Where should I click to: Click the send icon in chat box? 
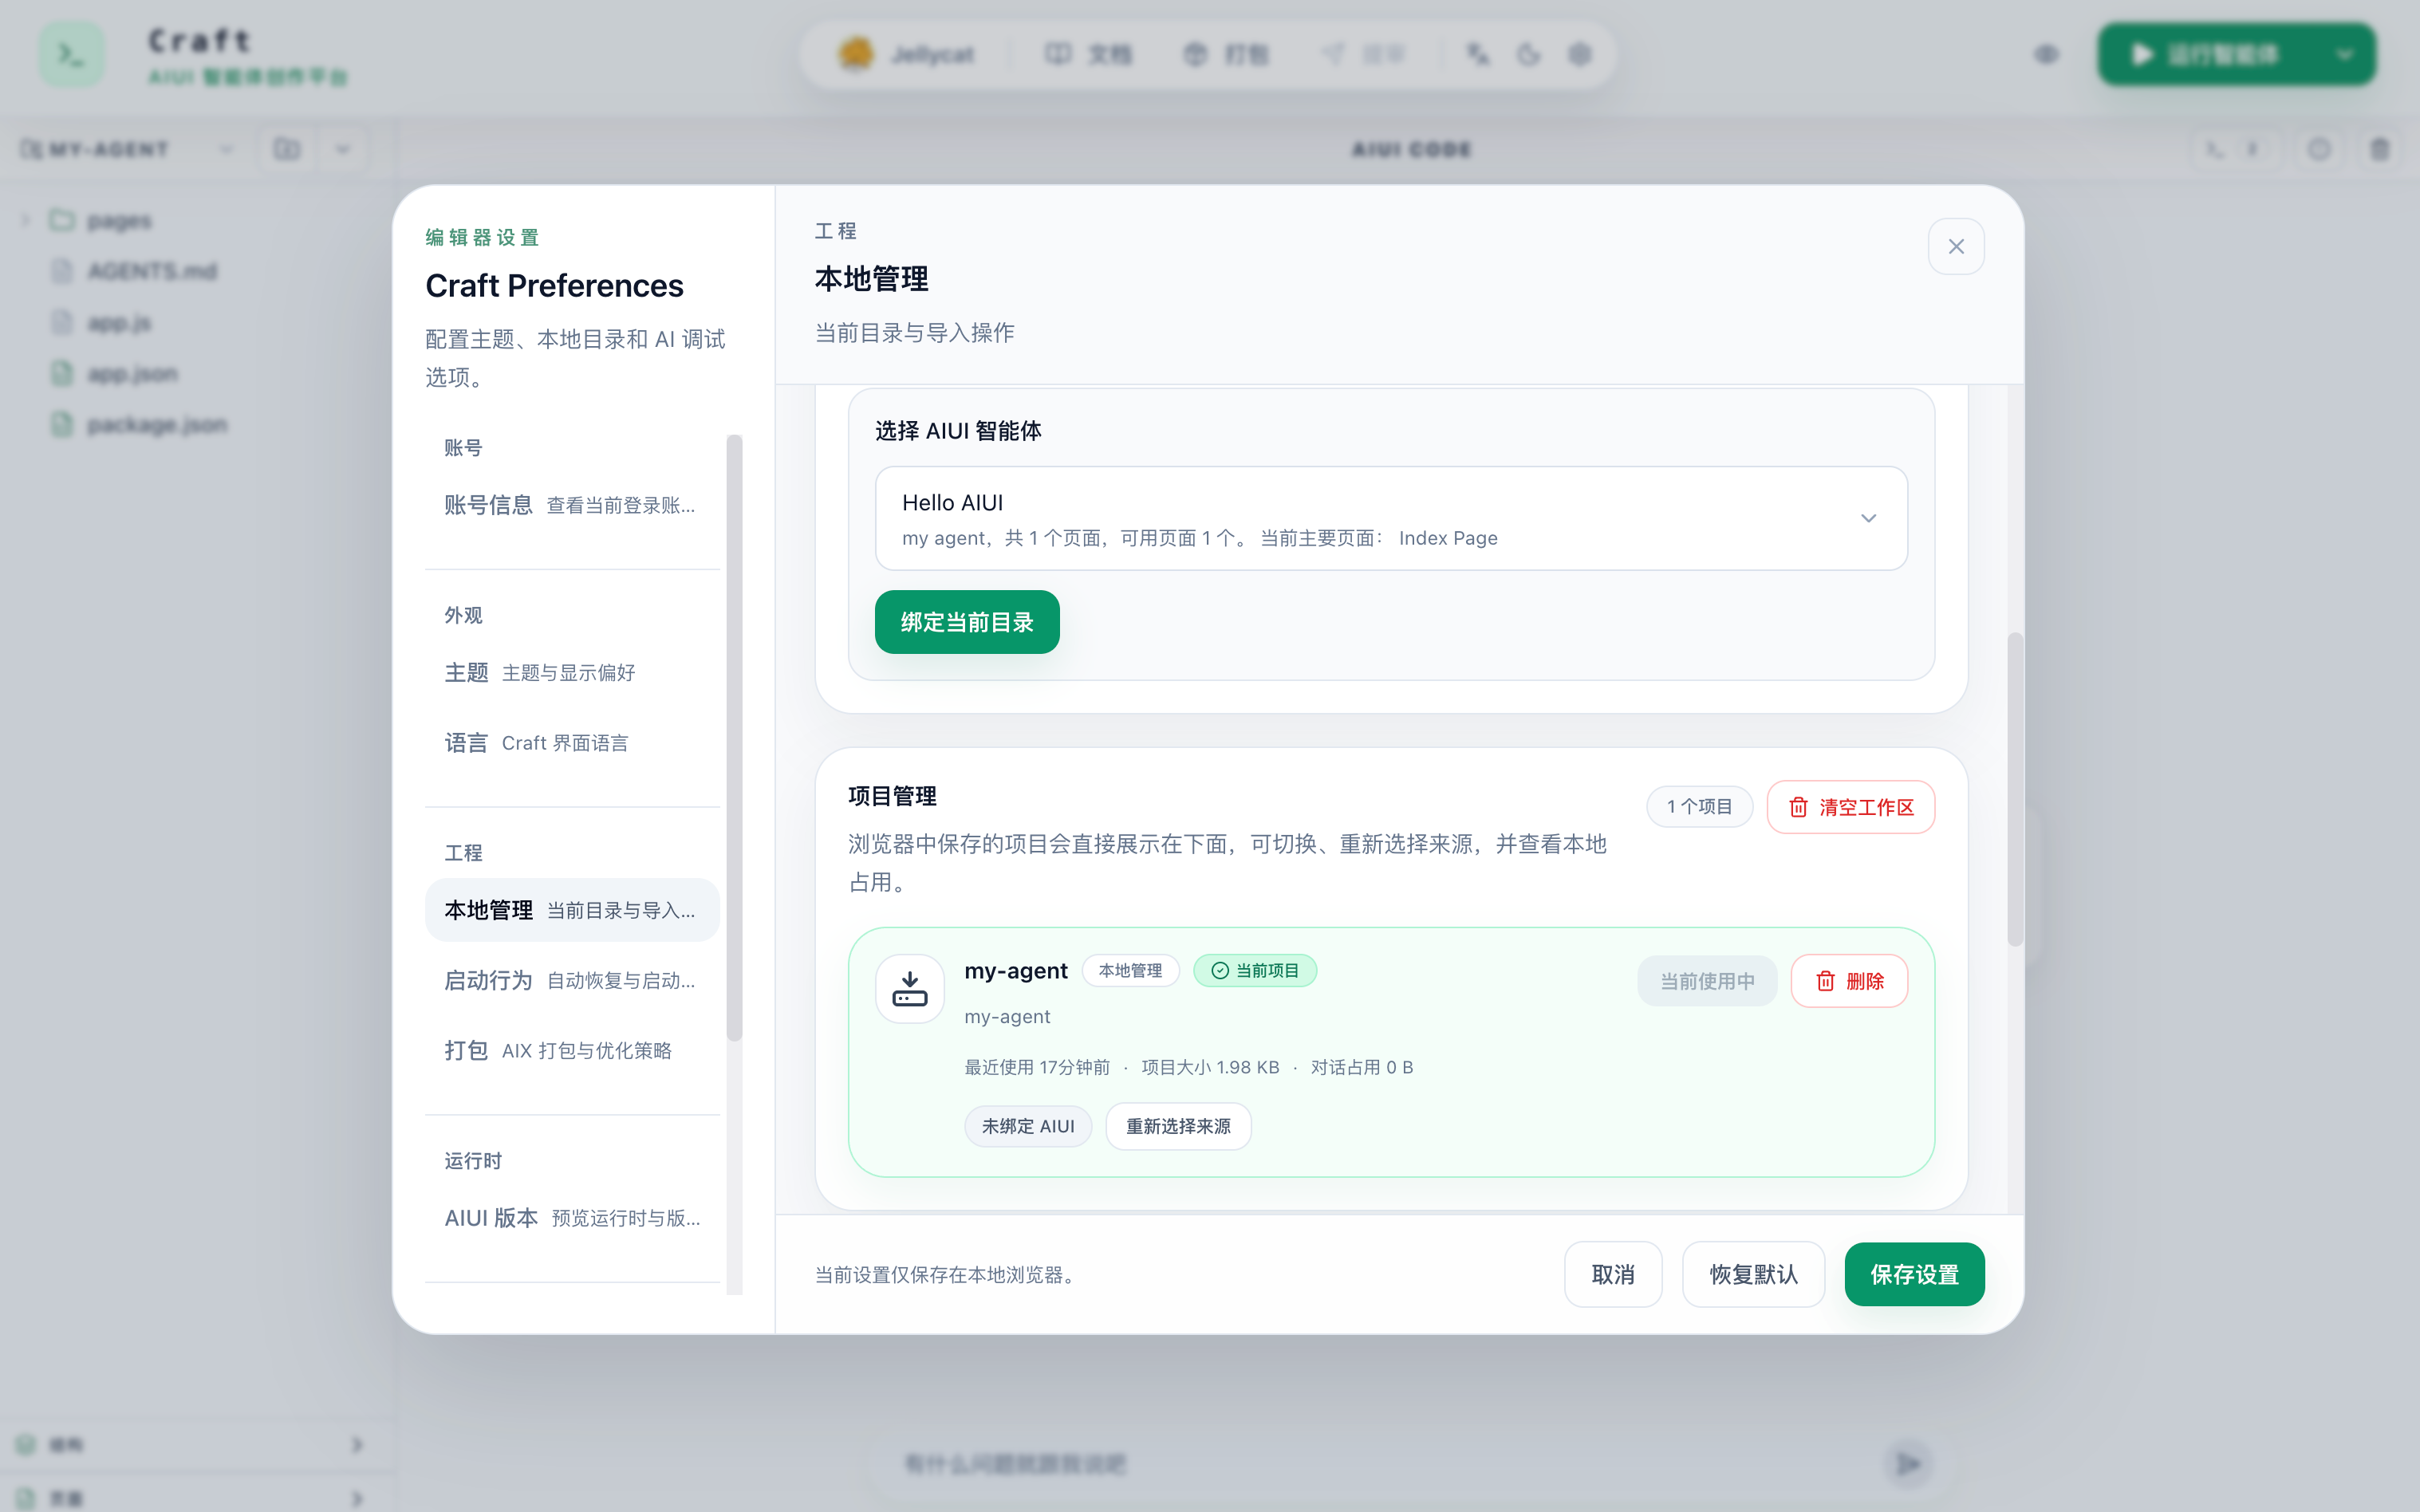(x=1909, y=1464)
